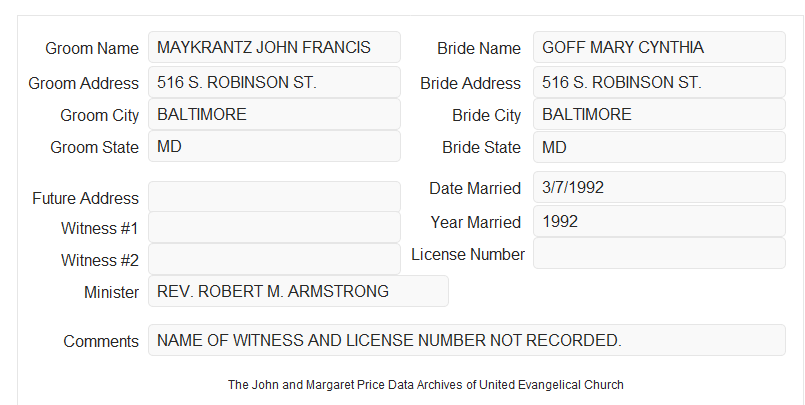Viewport: 805px width, 405px height.
Task: Select the empty Future Address field
Action: point(274,197)
